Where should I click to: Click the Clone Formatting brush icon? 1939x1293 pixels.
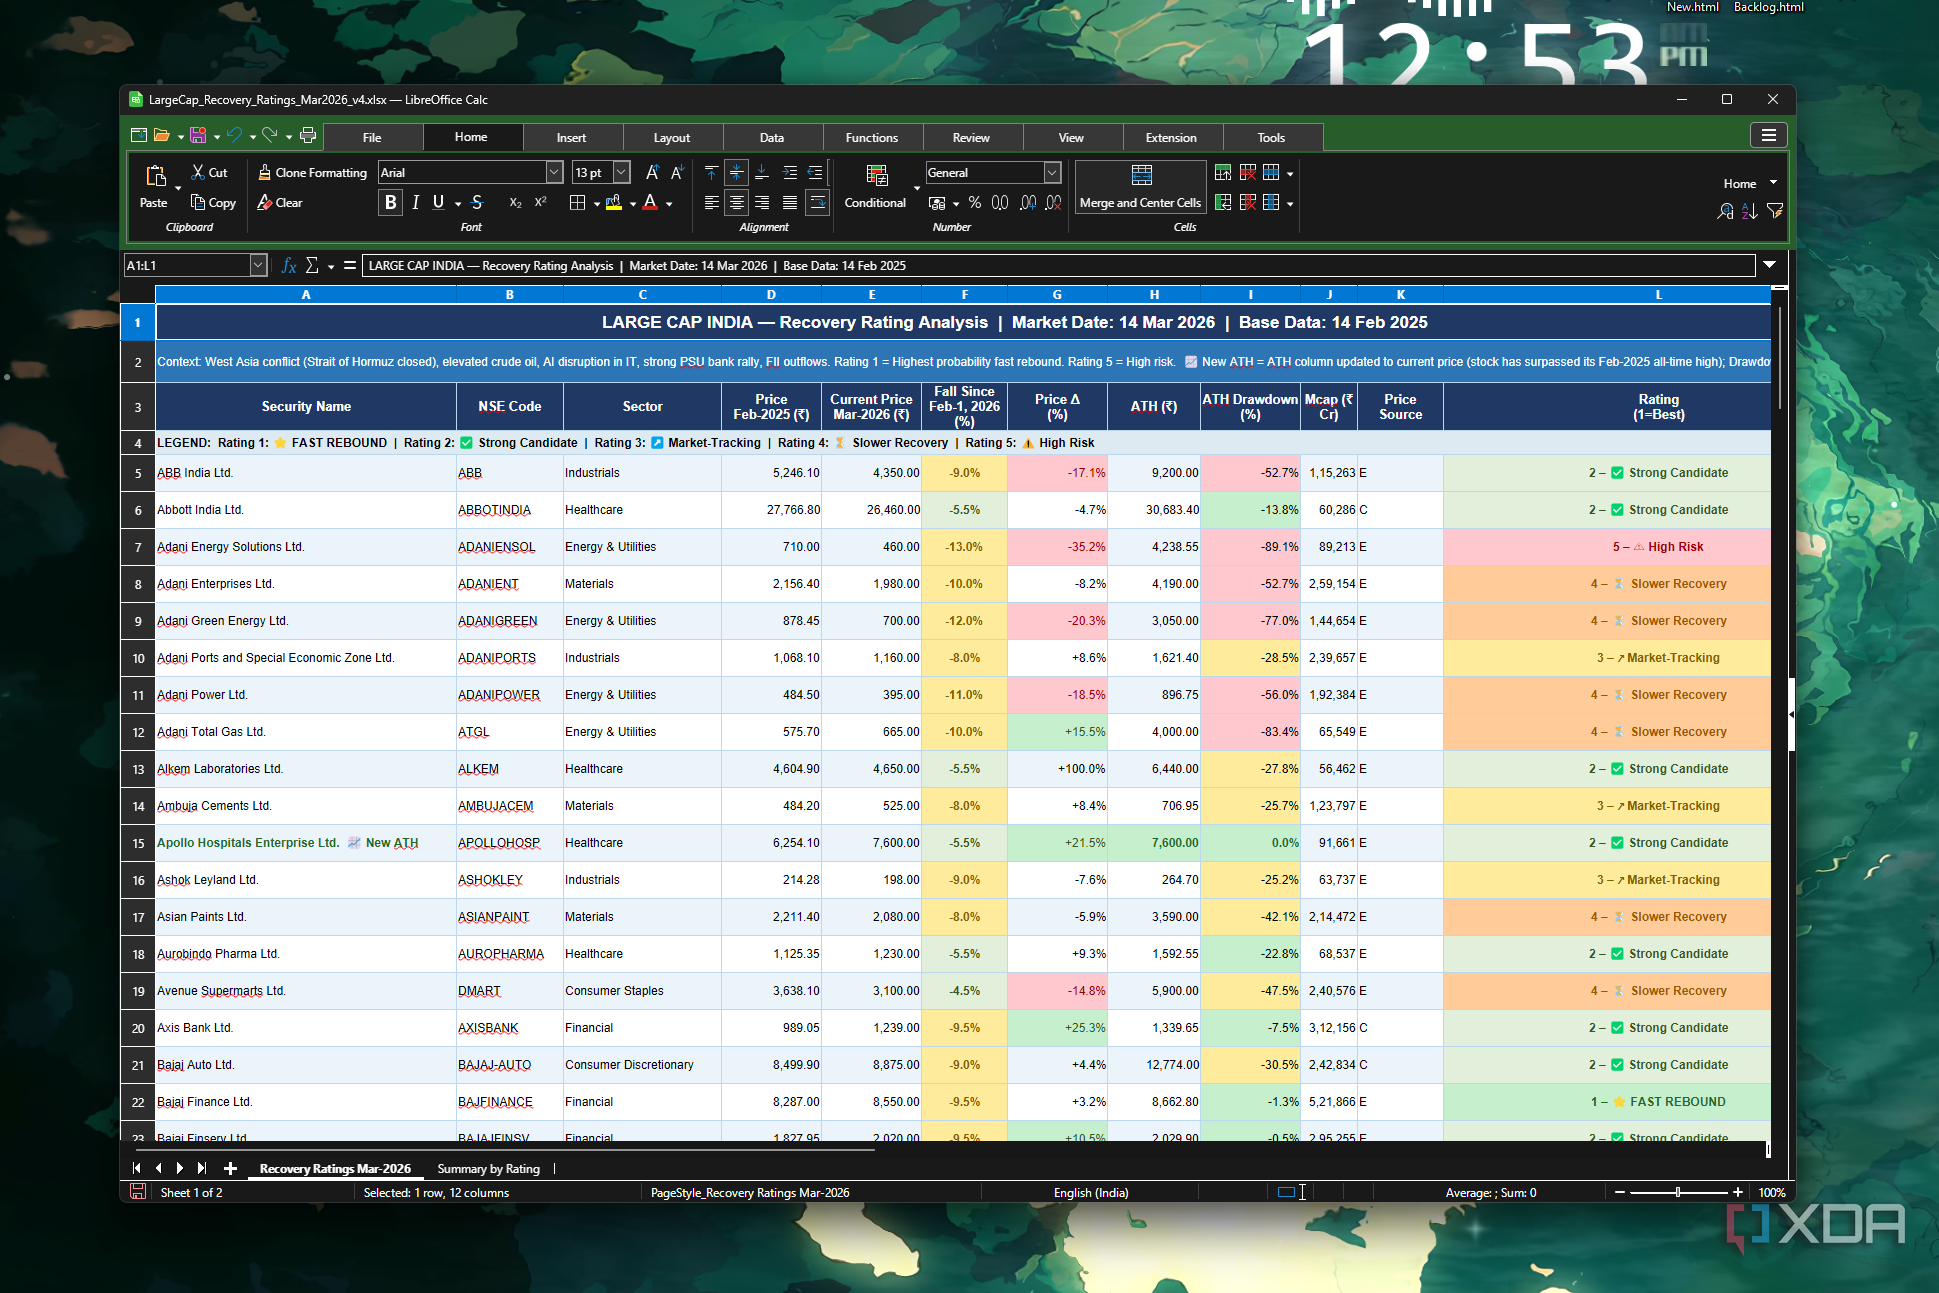(264, 173)
